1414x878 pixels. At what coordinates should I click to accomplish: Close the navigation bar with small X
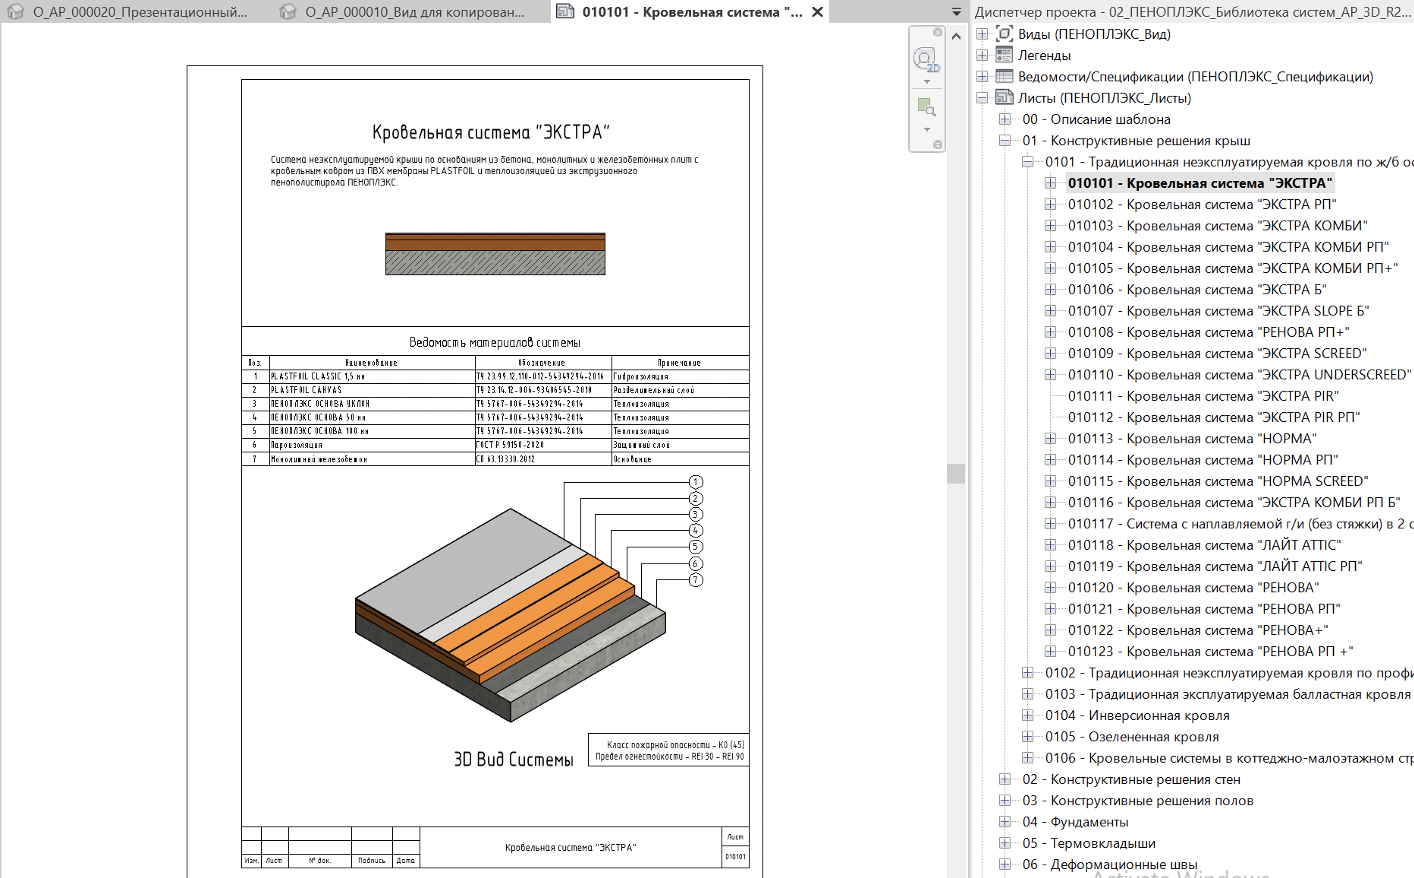tap(937, 32)
